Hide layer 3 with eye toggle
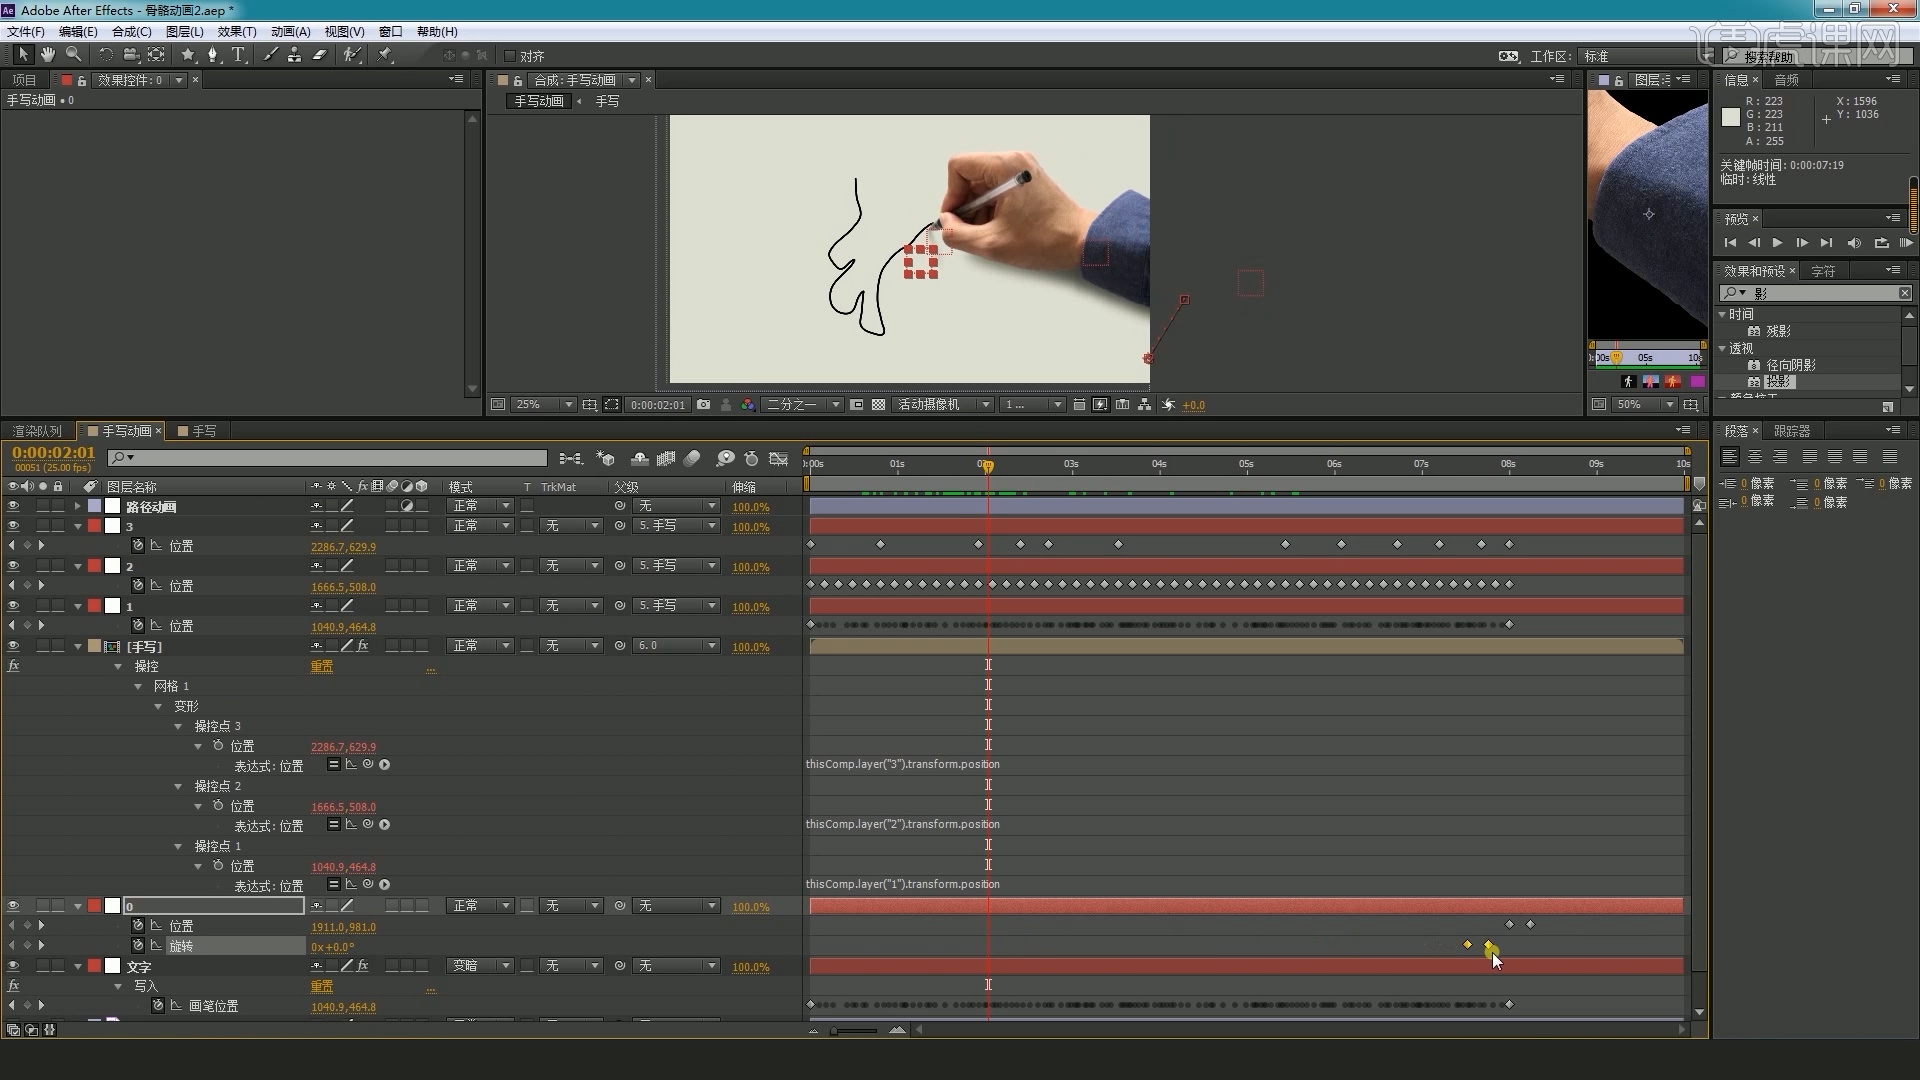The image size is (1920, 1080). pyautogui.click(x=13, y=526)
